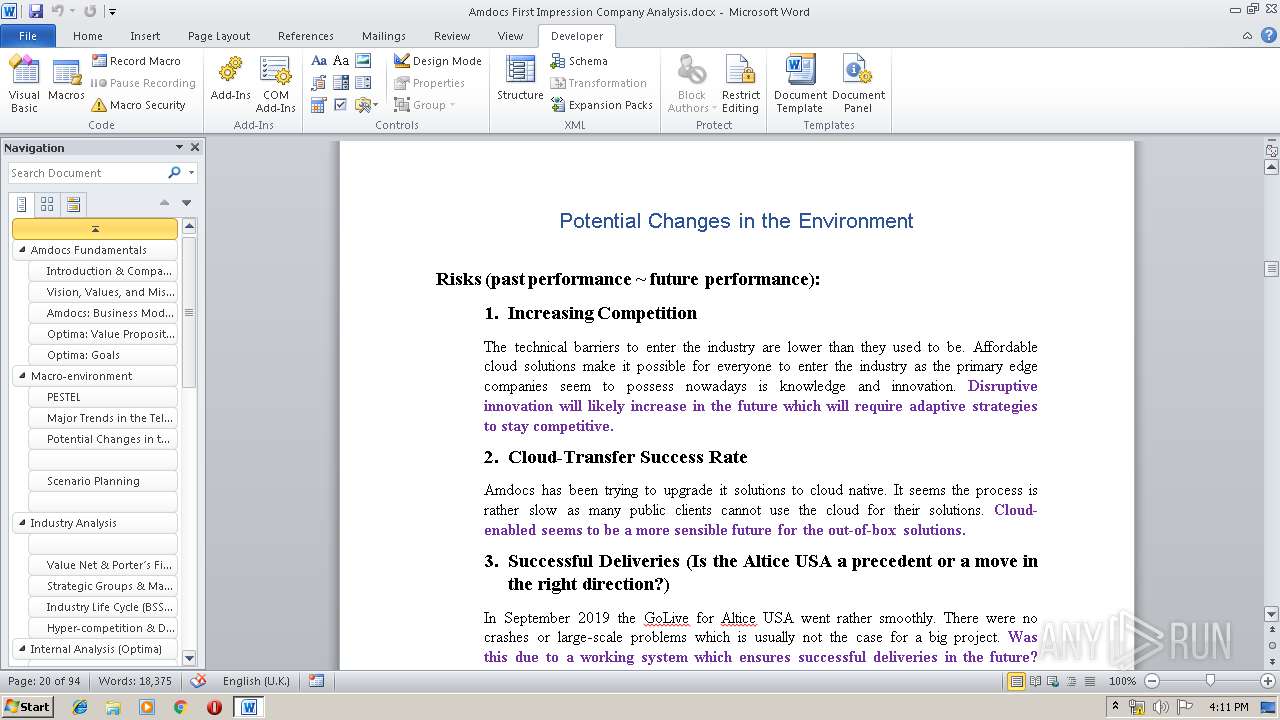
Task: Open XML Schema settings
Action: [x=579, y=61]
